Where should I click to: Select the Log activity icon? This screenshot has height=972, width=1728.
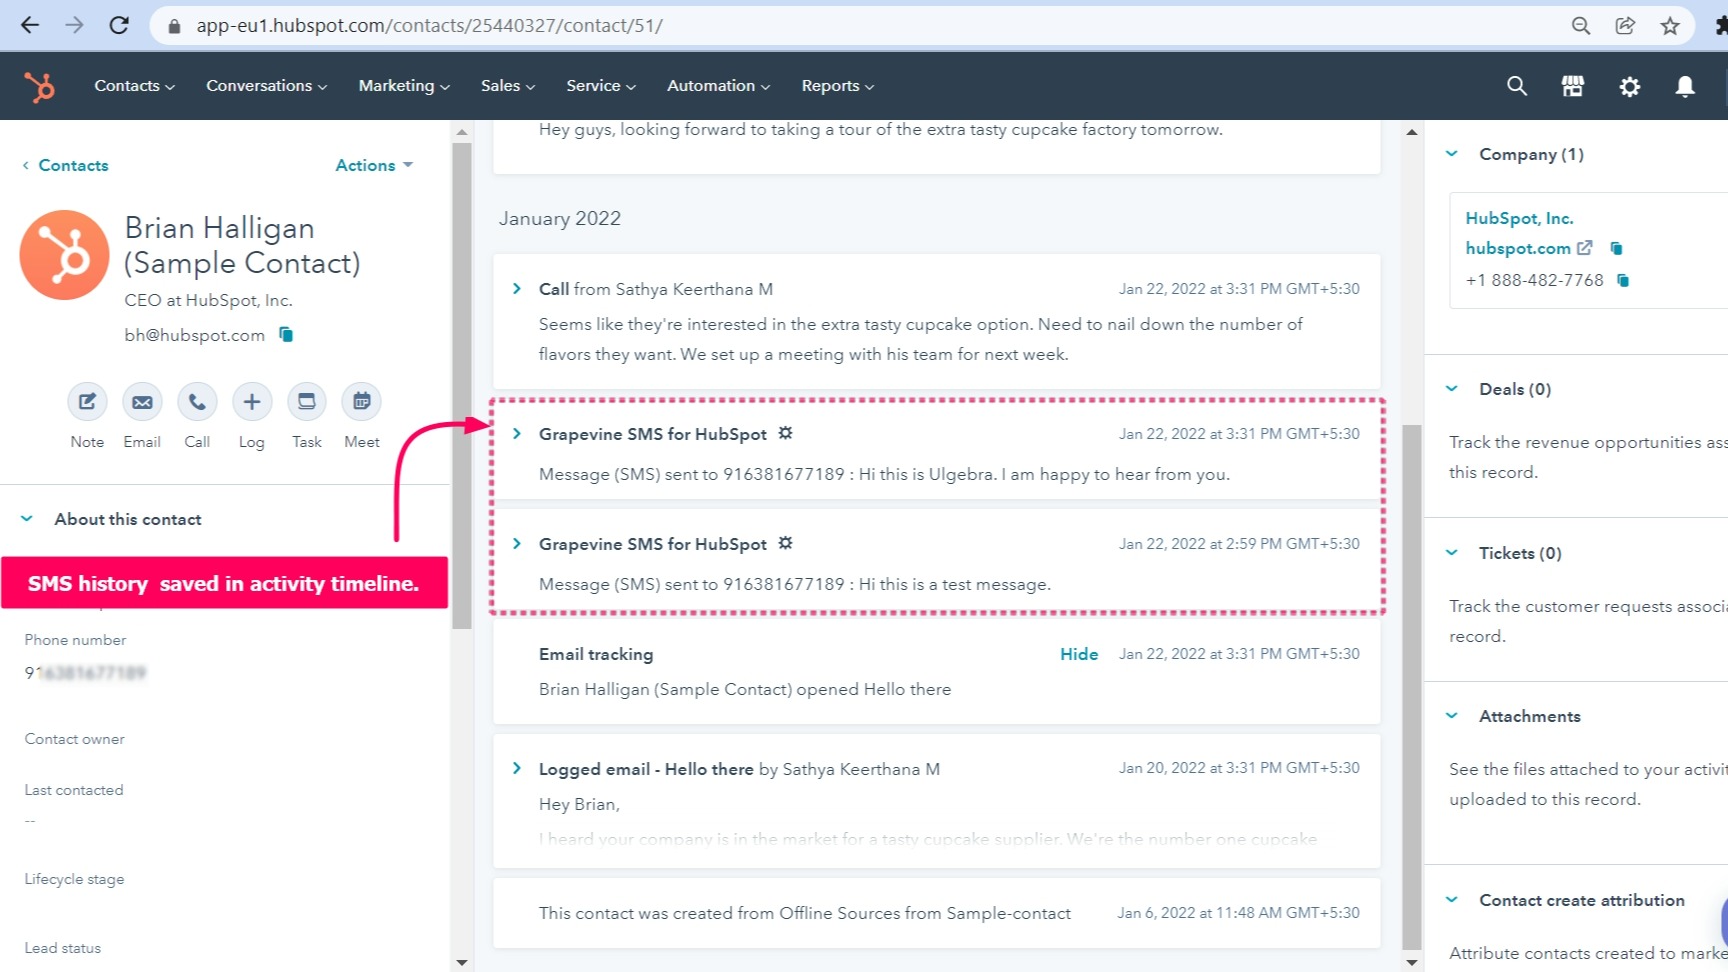(x=252, y=402)
